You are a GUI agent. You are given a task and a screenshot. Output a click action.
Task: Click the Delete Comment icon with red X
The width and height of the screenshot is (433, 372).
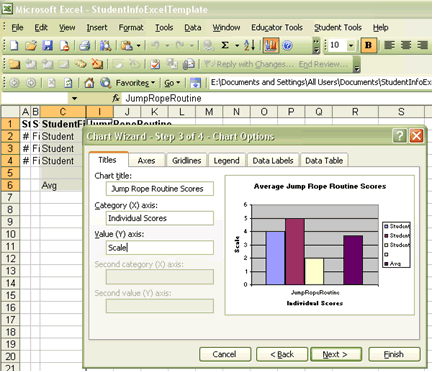(97, 64)
